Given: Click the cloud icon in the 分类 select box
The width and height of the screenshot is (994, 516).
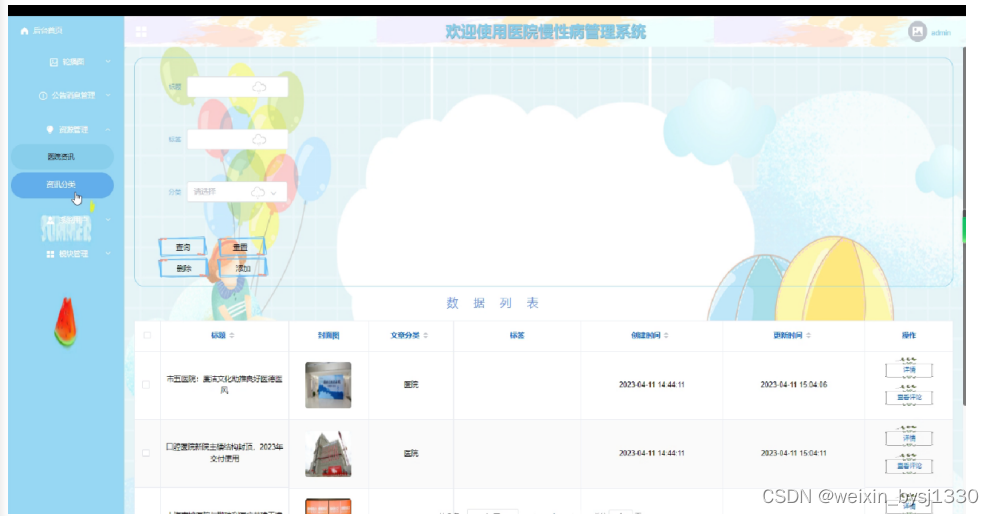Looking at the screenshot, I should pyautogui.click(x=257, y=192).
